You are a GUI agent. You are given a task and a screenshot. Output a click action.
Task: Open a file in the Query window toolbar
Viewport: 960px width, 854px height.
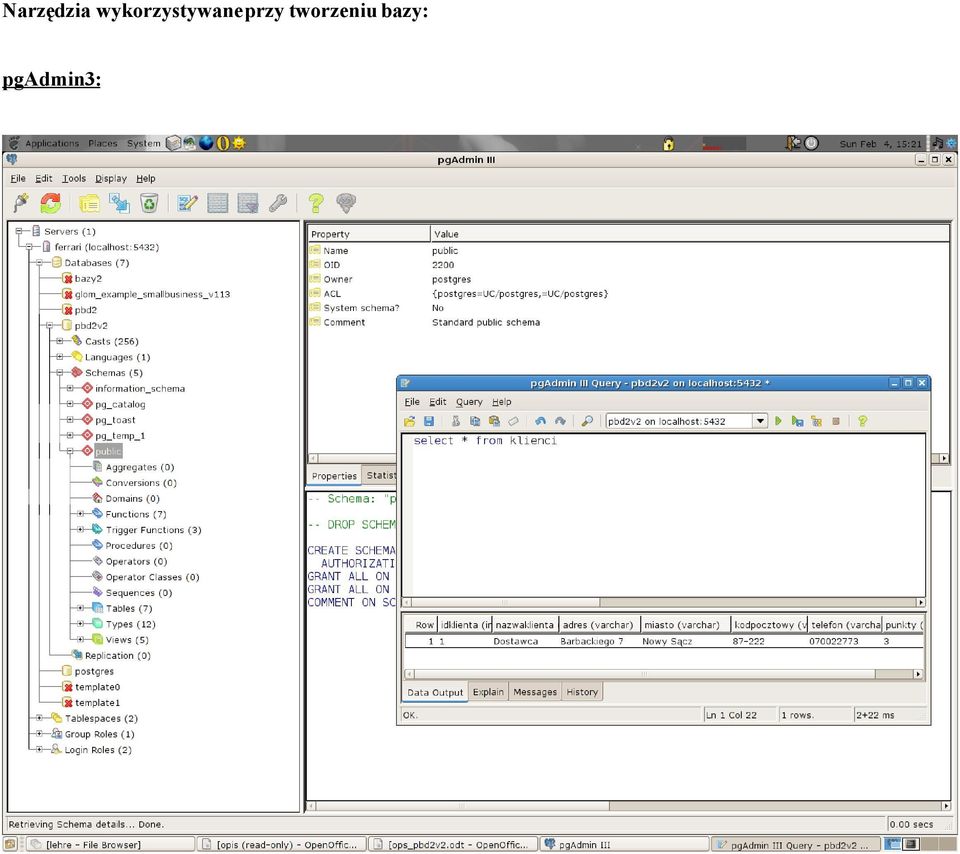[x=410, y=421]
